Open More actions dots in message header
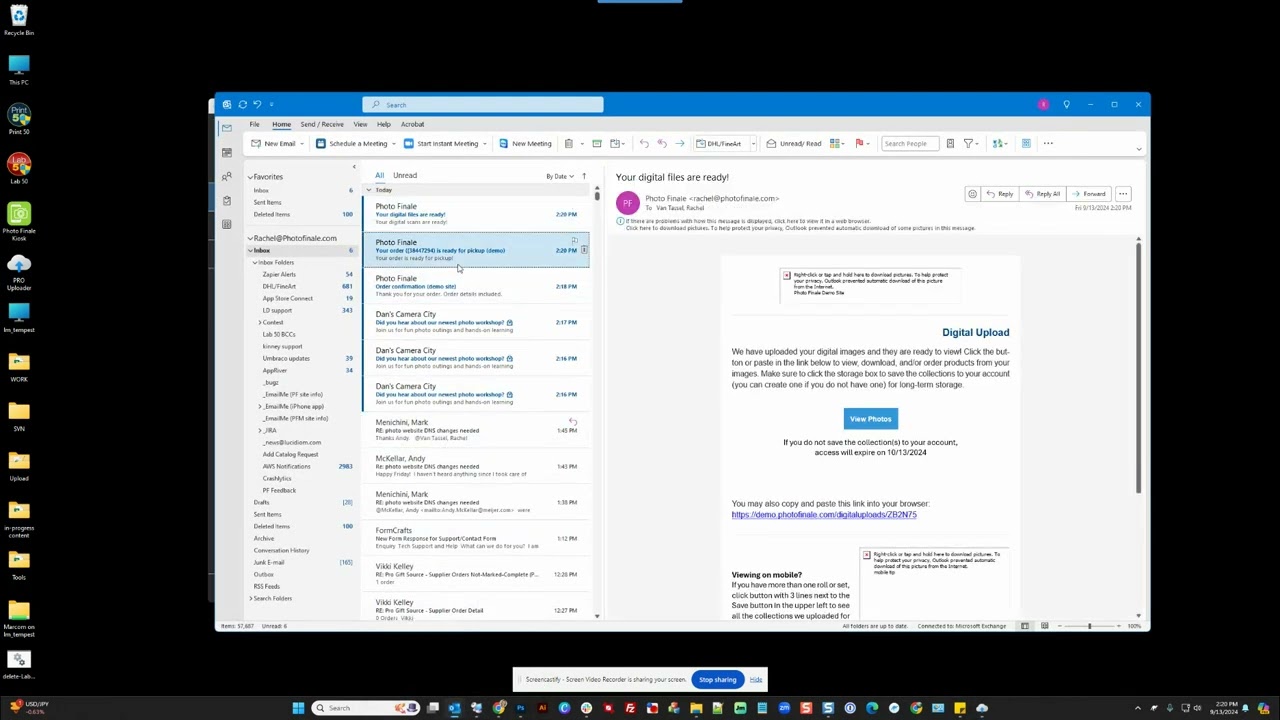 (1123, 194)
